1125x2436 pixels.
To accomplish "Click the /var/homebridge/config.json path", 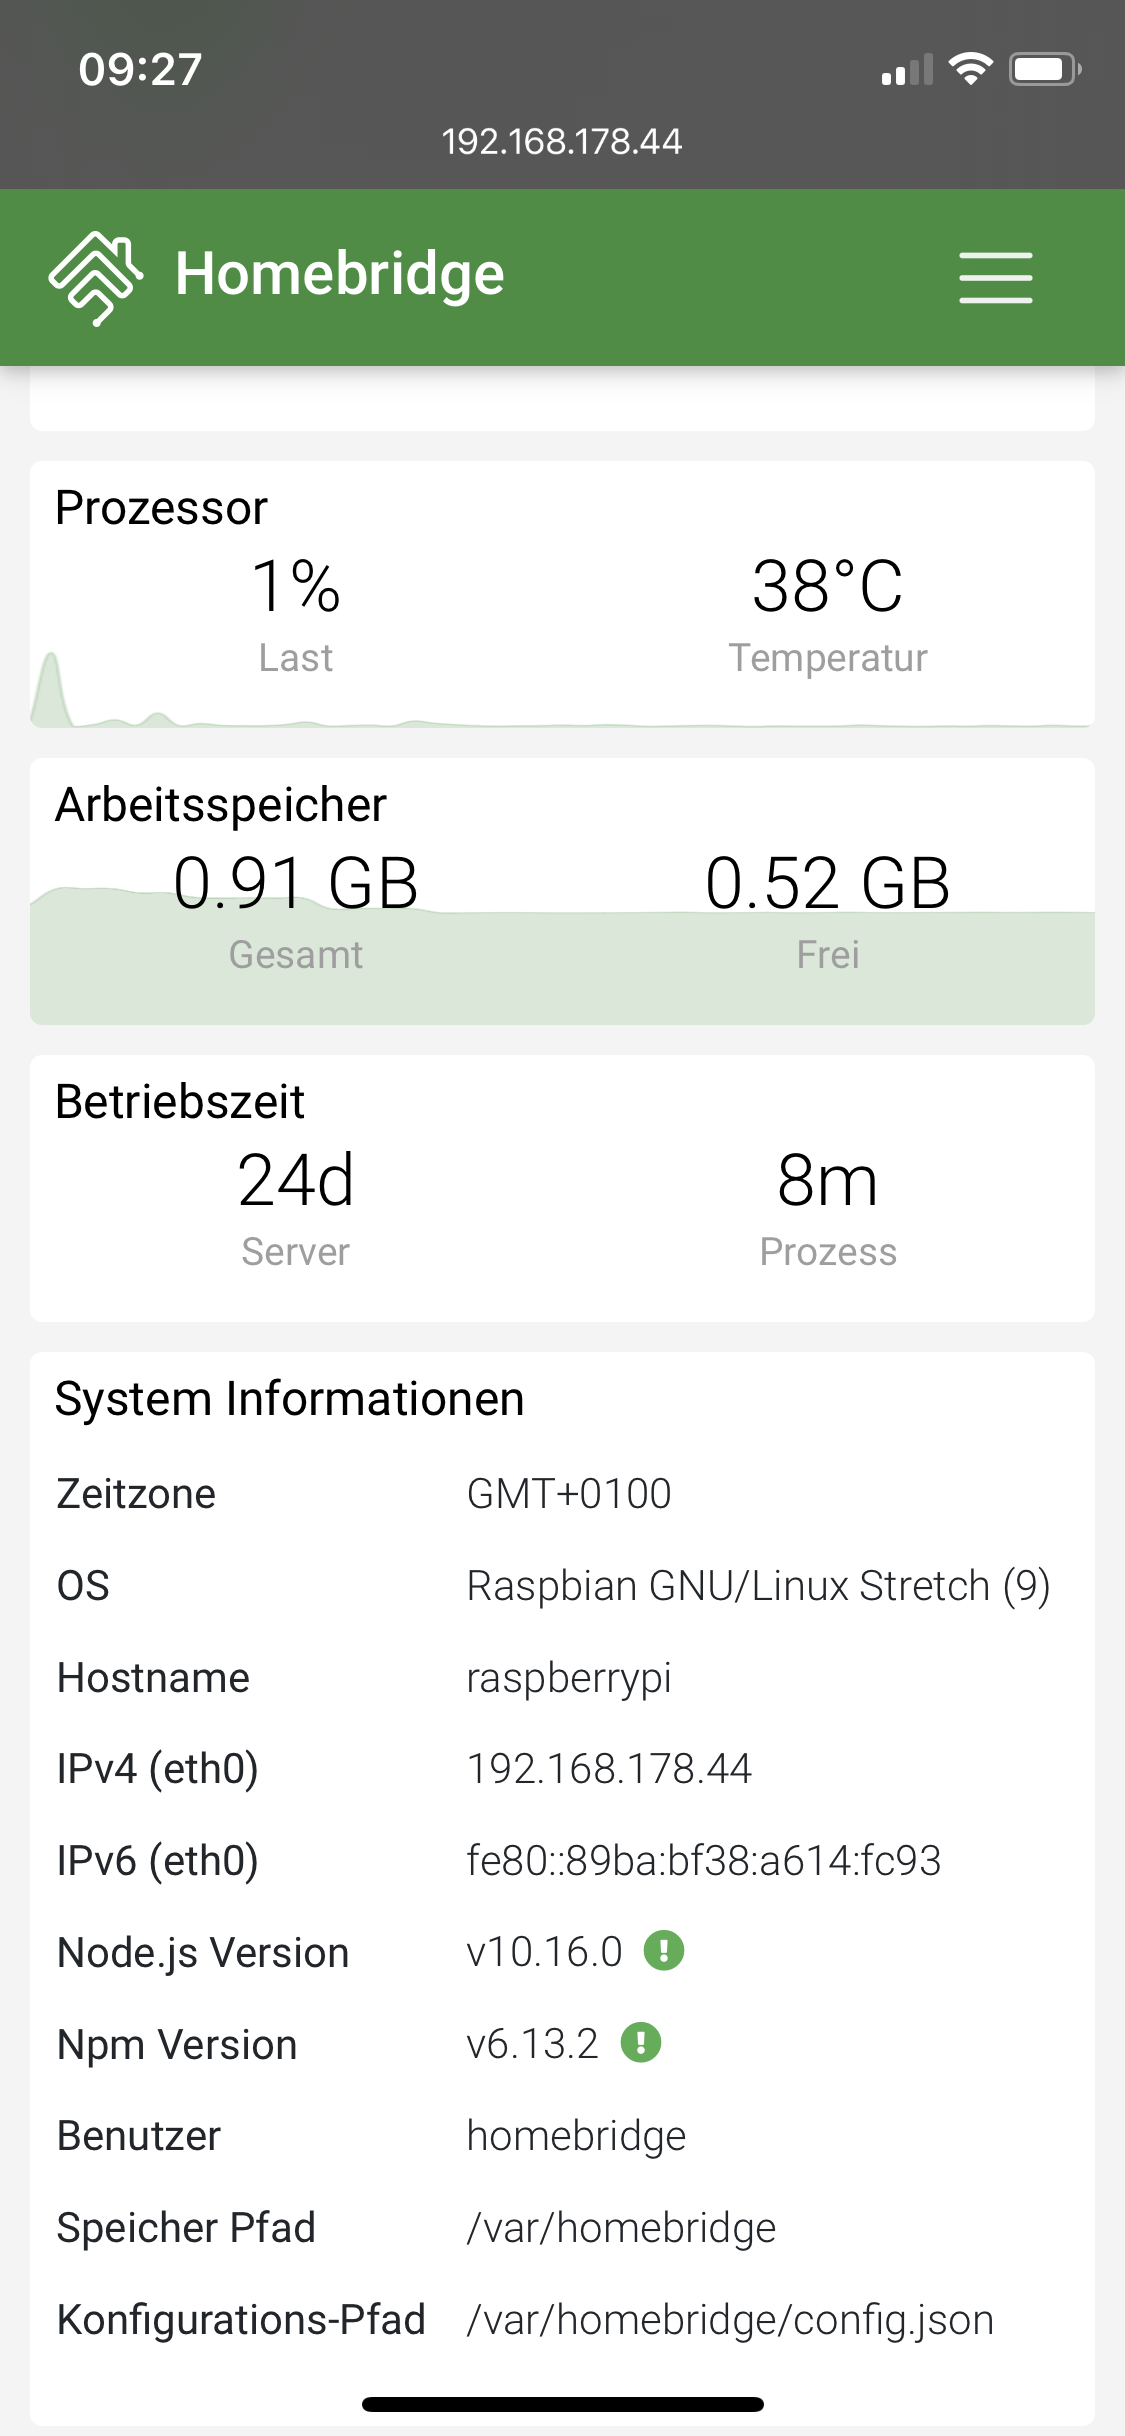I will click(x=730, y=2320).
